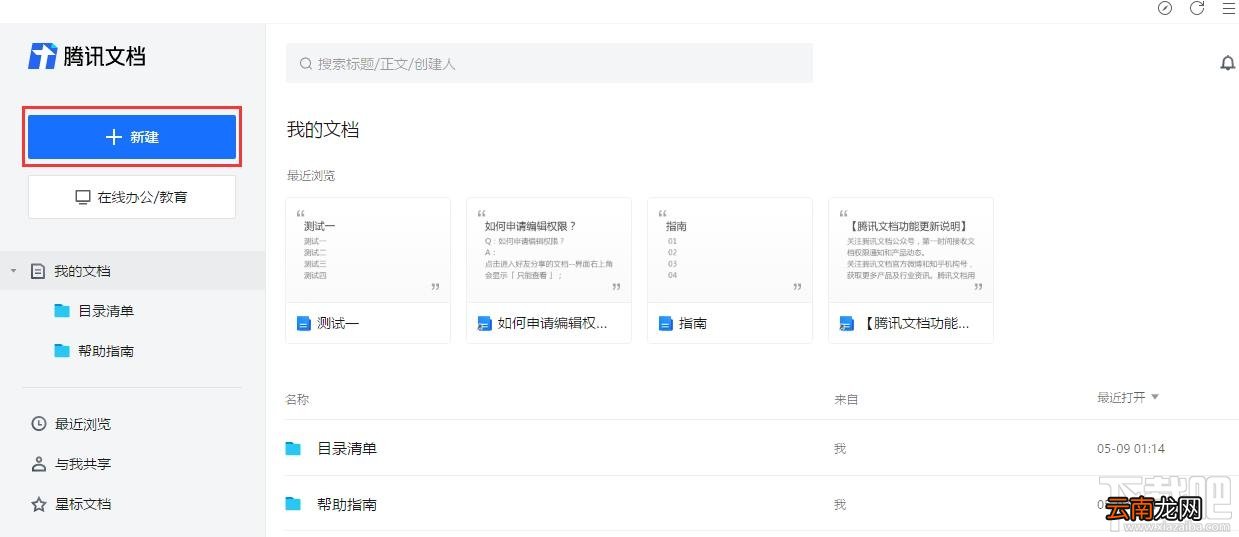Screen dimensions: 1239x537
Task: Click the Tencent Docs logo icon
Action: [42, 56]
